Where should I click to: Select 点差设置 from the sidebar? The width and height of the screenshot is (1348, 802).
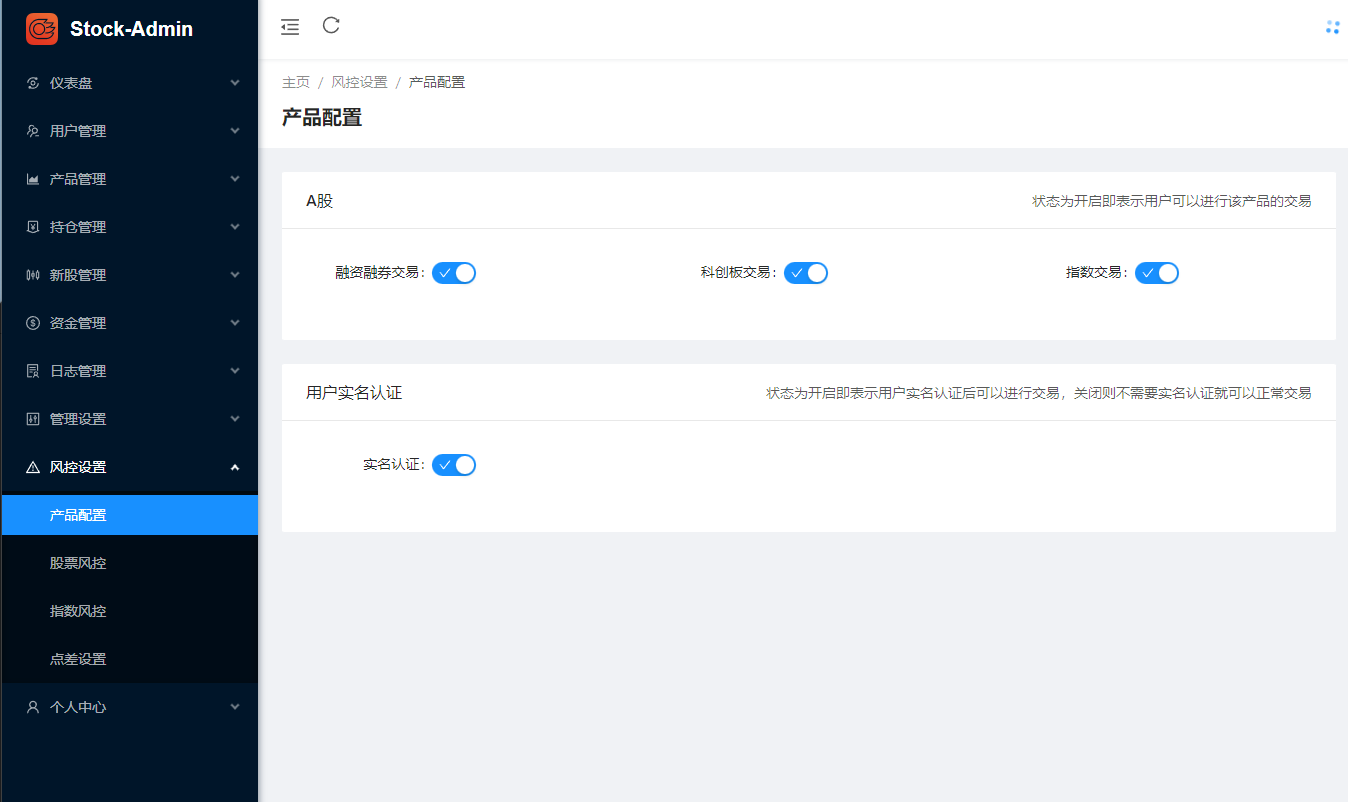(x=80, y=658)
